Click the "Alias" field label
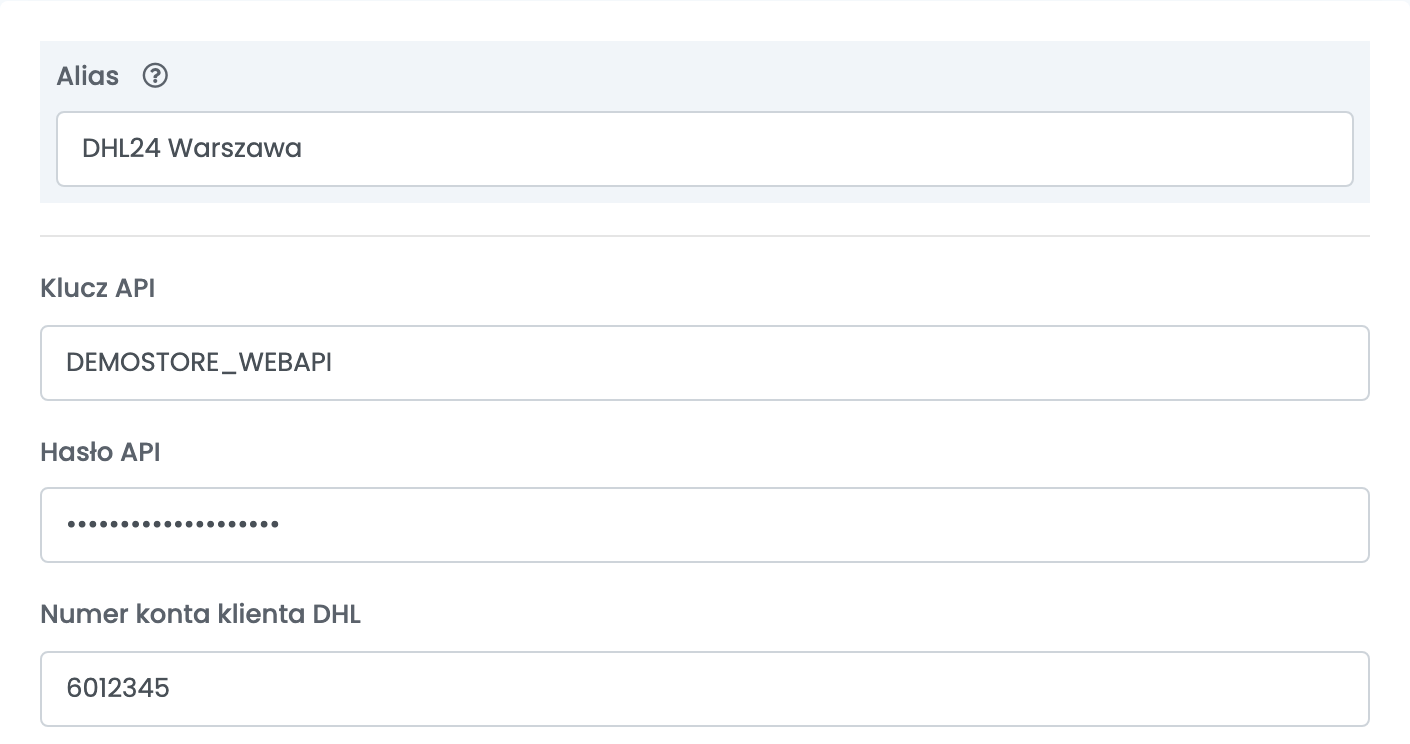This screenshot has width=1410, height=744. (x=88, y=76)
